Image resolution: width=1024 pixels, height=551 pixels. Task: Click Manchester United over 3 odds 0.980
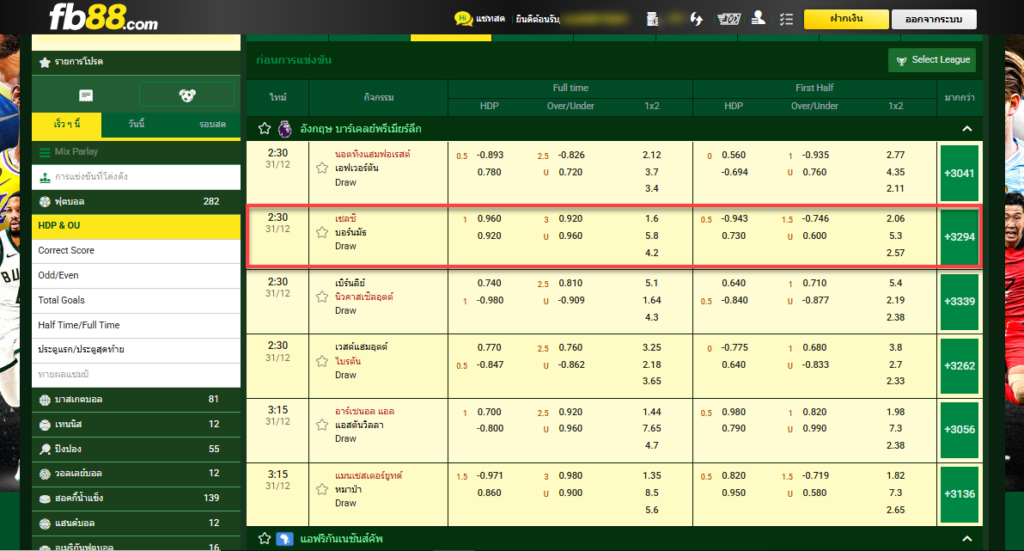[x=570, y=476]
